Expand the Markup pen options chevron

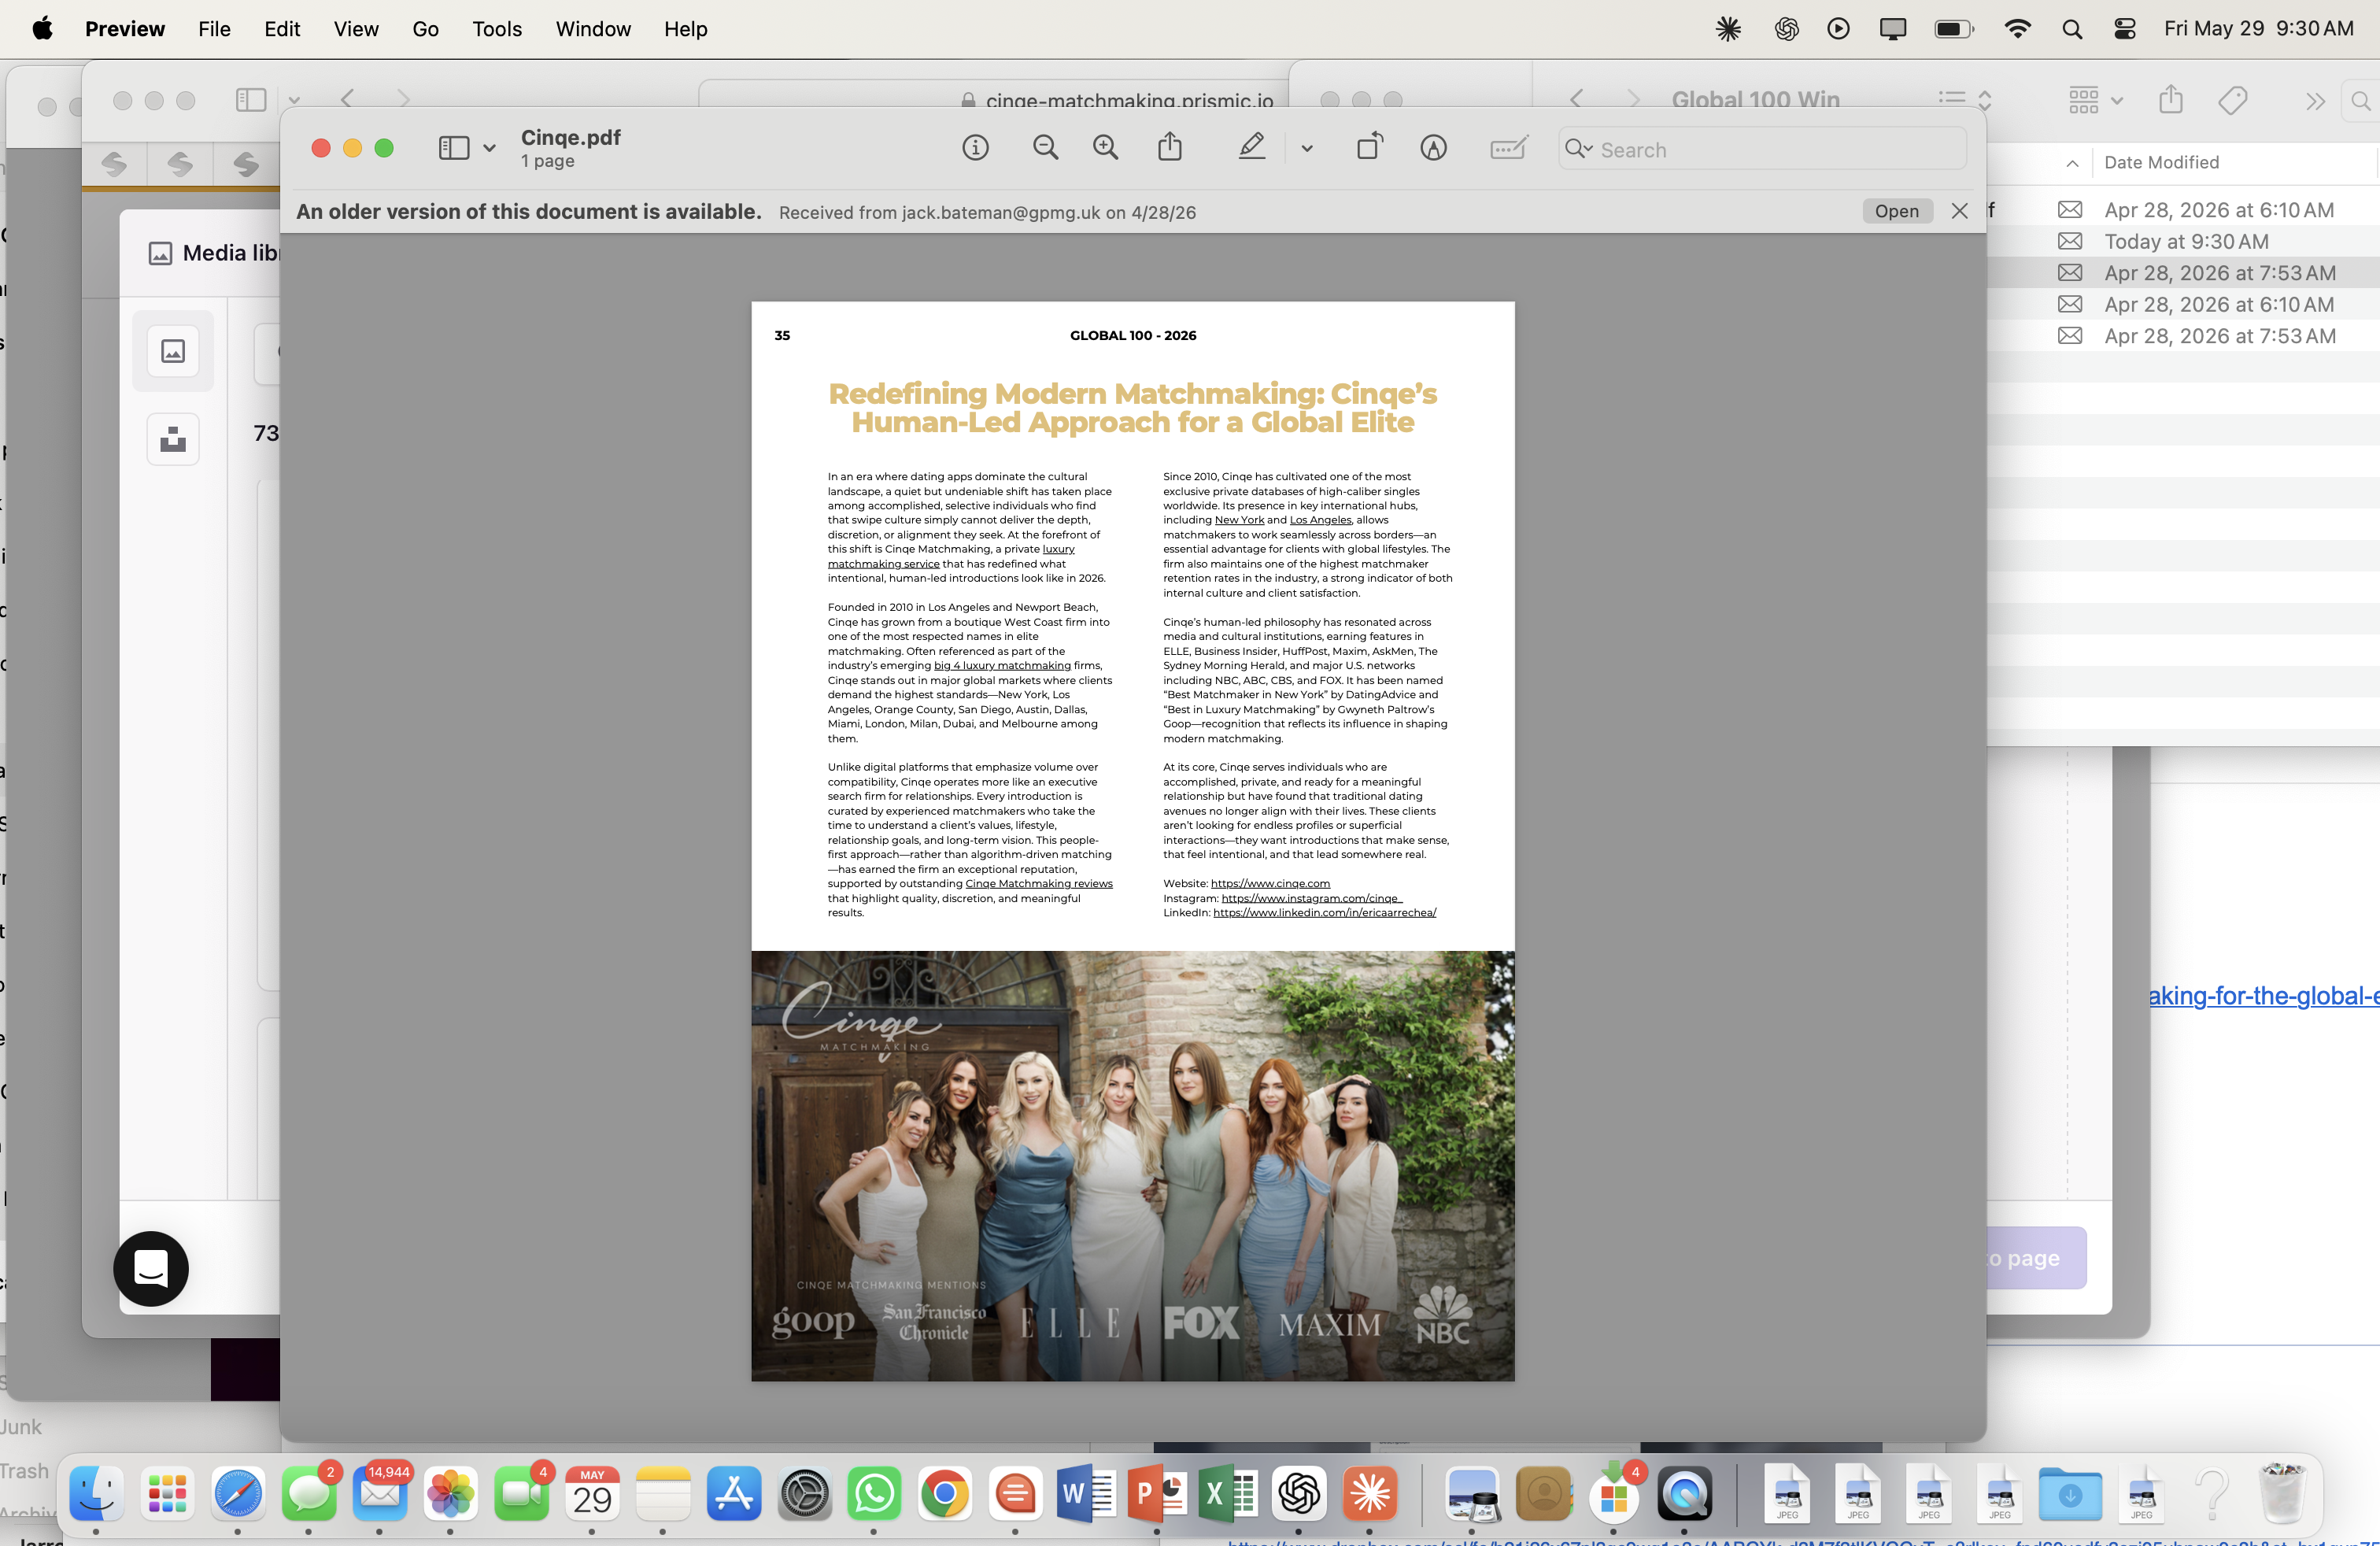coord(1306,149)
